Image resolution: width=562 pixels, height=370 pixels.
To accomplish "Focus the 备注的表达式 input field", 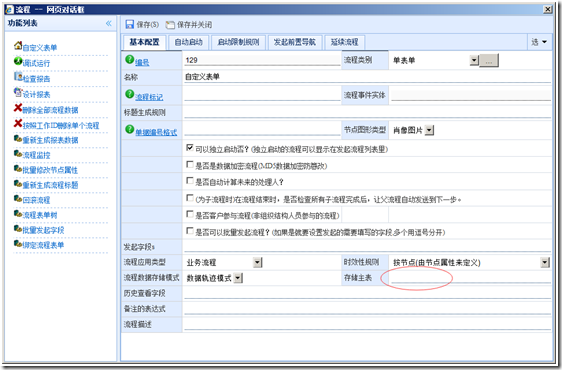I will click(x=367, y=309).
